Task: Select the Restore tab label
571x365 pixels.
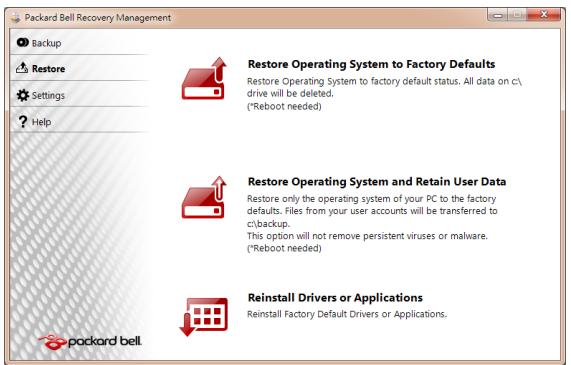Action: click(x=48, y=68)
